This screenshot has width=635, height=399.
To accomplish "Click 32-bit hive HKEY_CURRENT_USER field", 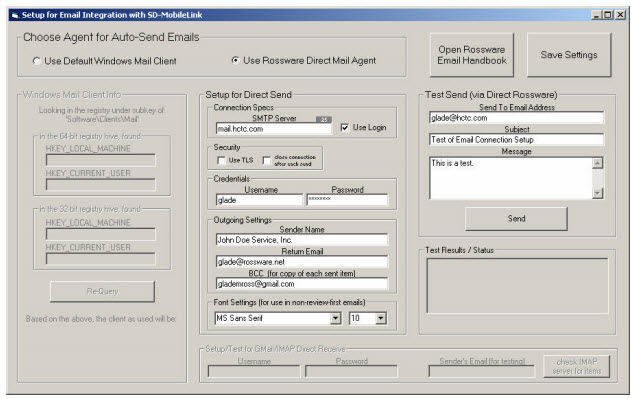I will [100, 259].
